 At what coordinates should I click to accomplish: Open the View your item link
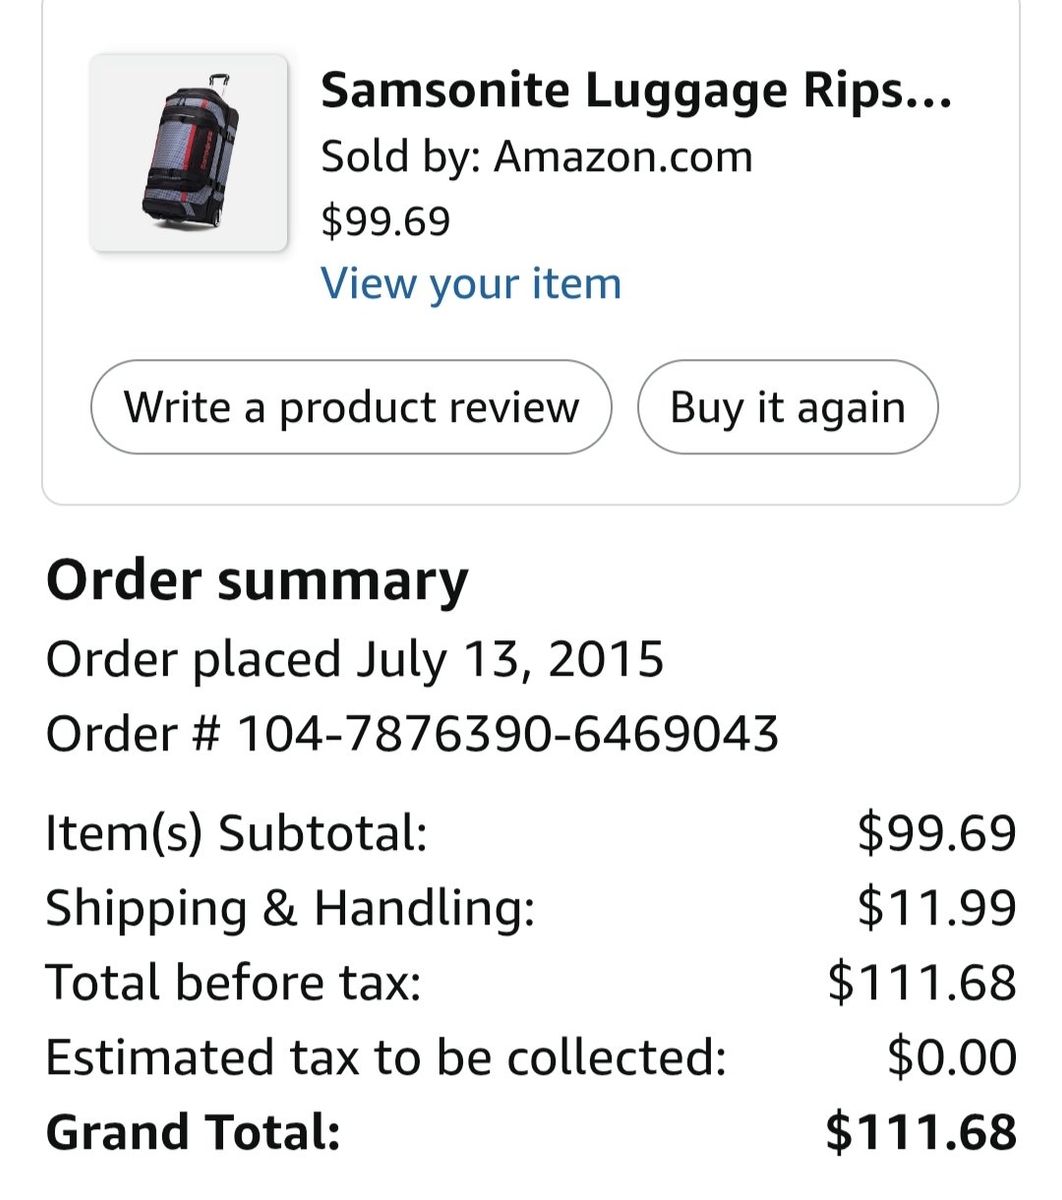(470, 284)
